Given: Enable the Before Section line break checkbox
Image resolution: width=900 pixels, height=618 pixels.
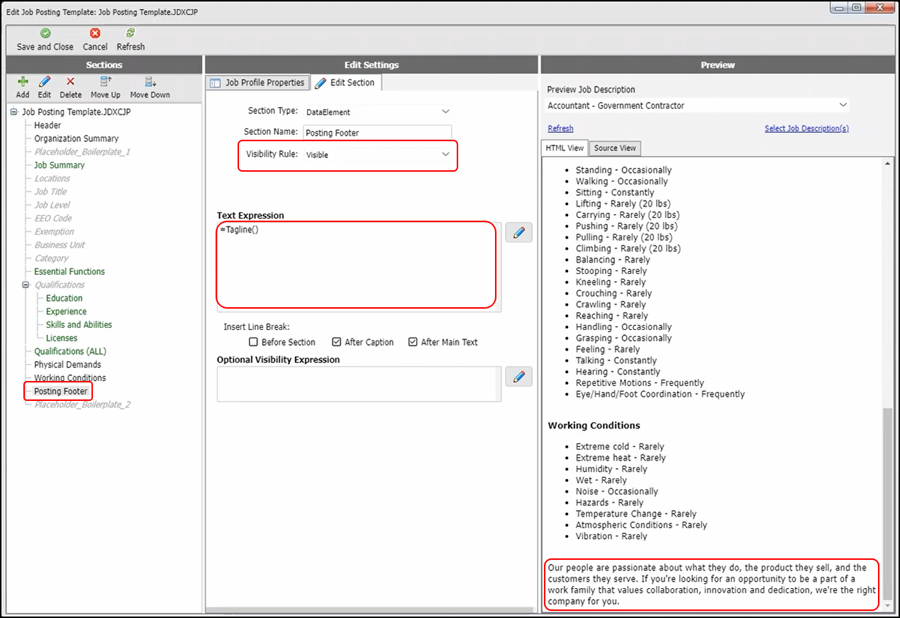Looking at the screenshot, I should (254, 342).
